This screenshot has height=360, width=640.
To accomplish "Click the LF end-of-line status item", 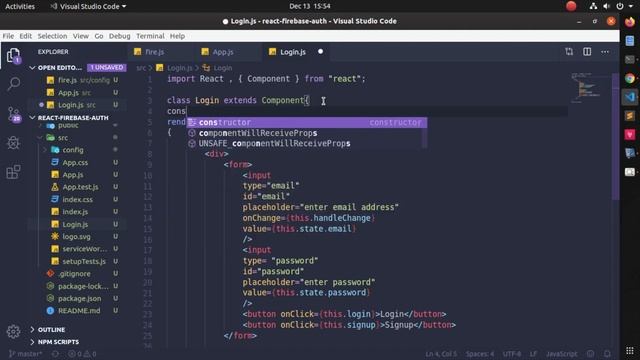I will tap(533, 354).
